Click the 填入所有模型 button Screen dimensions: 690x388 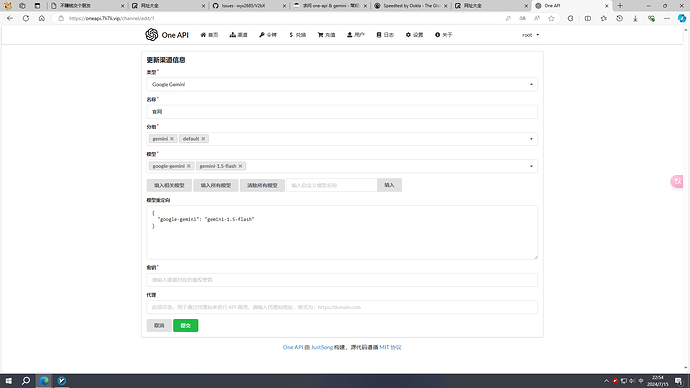[x=216, y=185]
